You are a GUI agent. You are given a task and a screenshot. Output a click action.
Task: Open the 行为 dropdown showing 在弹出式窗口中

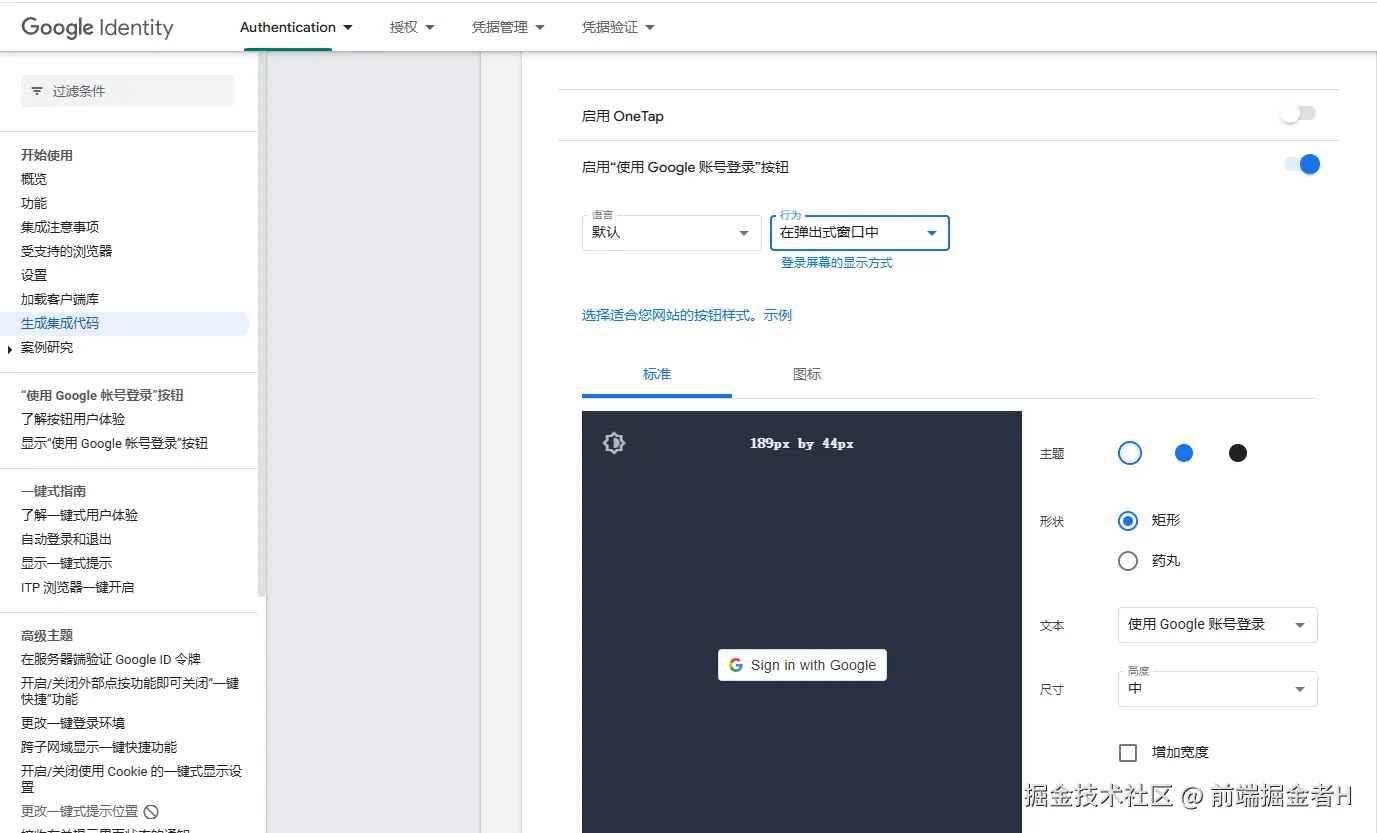pos(860,232)
